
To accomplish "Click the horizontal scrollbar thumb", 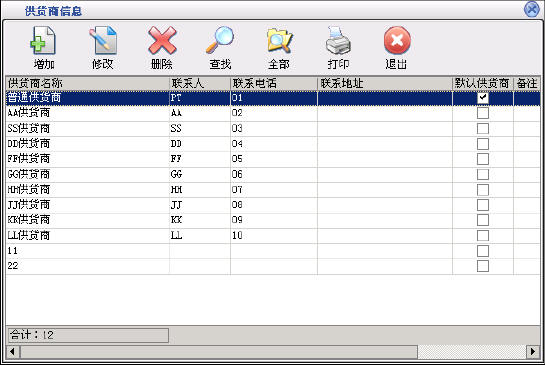I will point(219,352).
